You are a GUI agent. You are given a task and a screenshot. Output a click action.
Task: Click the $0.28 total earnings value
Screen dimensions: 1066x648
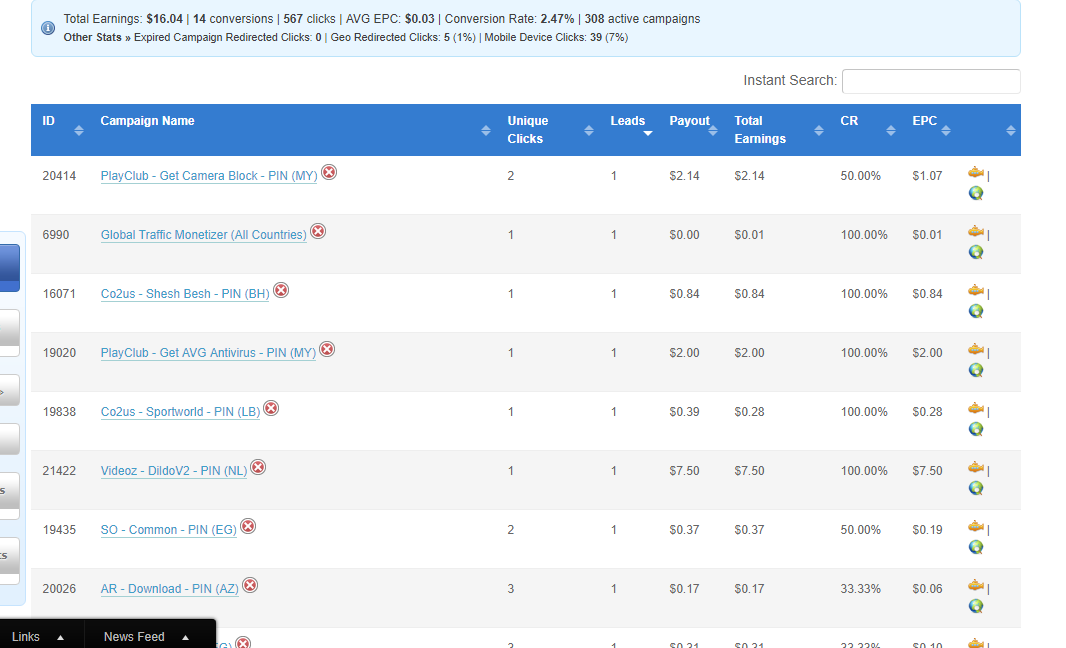[749, 411]
